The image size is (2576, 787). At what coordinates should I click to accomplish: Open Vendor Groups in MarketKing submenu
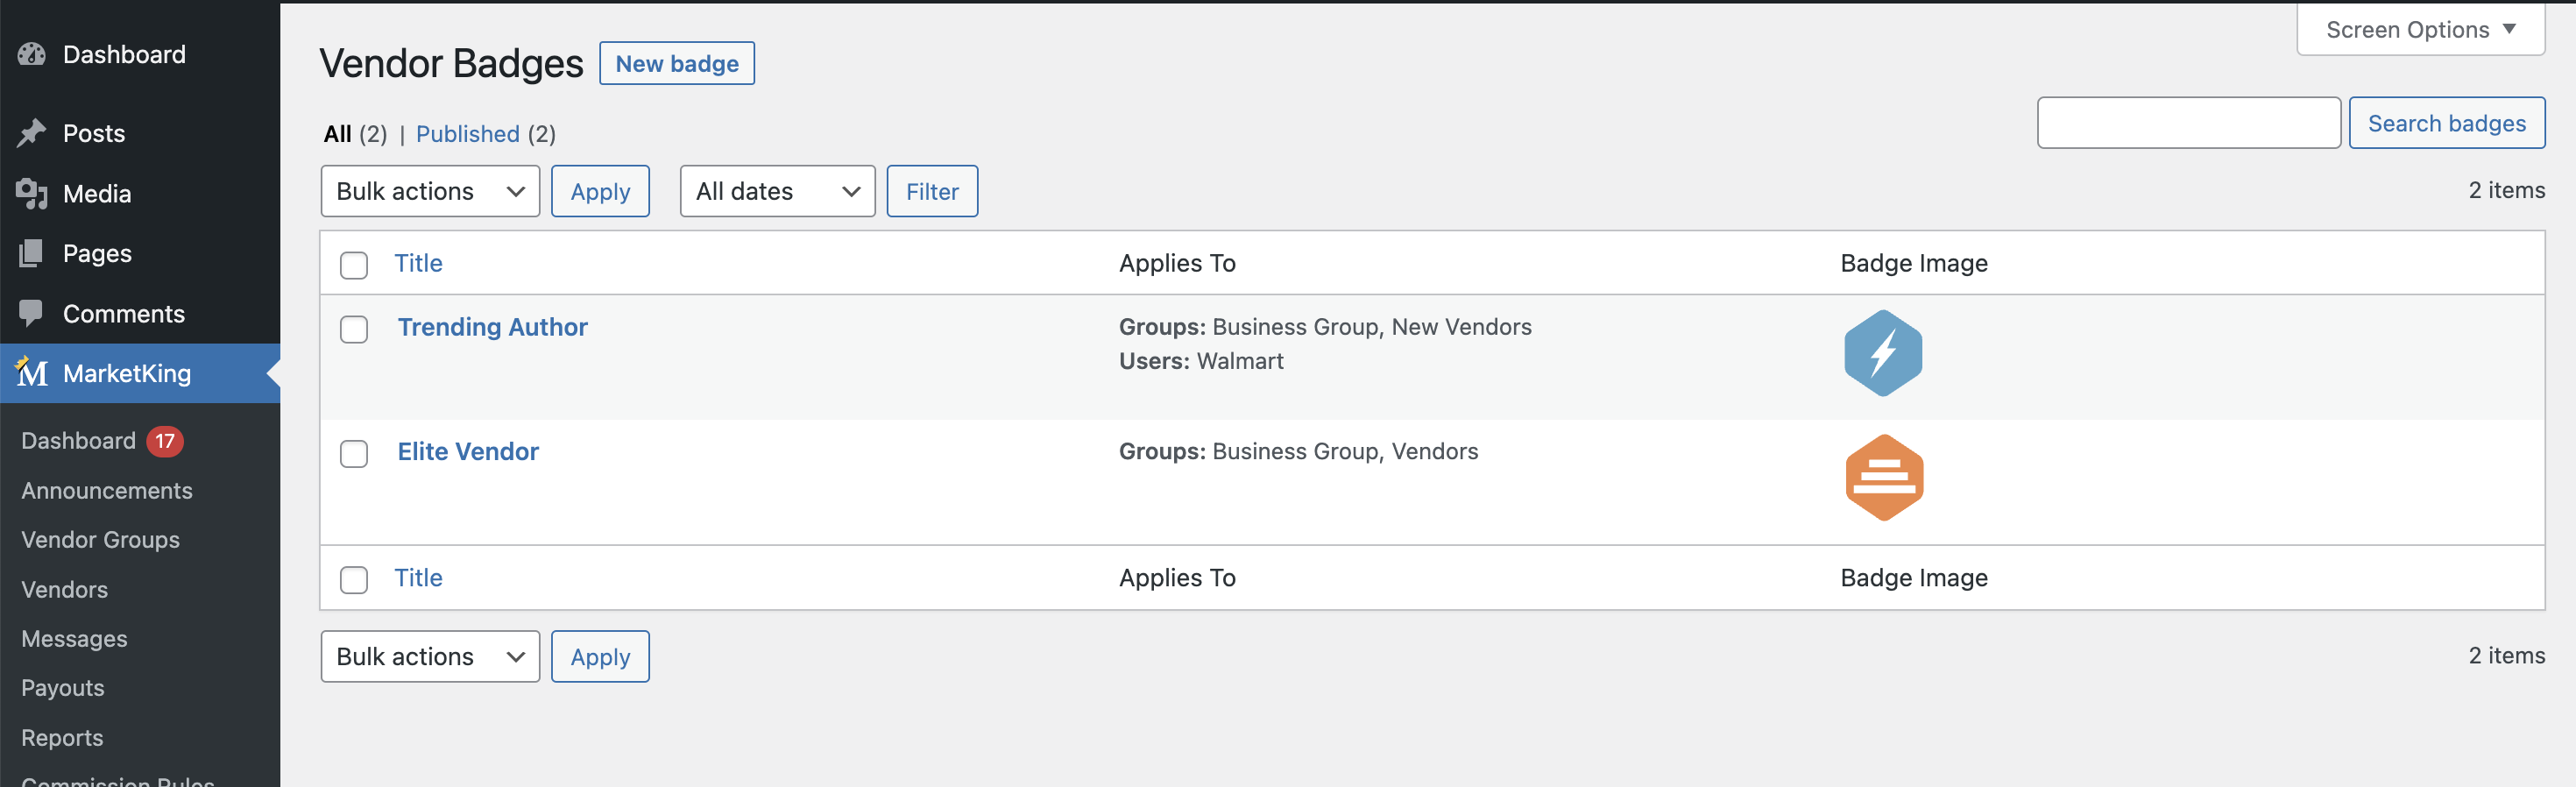[101, 540]
